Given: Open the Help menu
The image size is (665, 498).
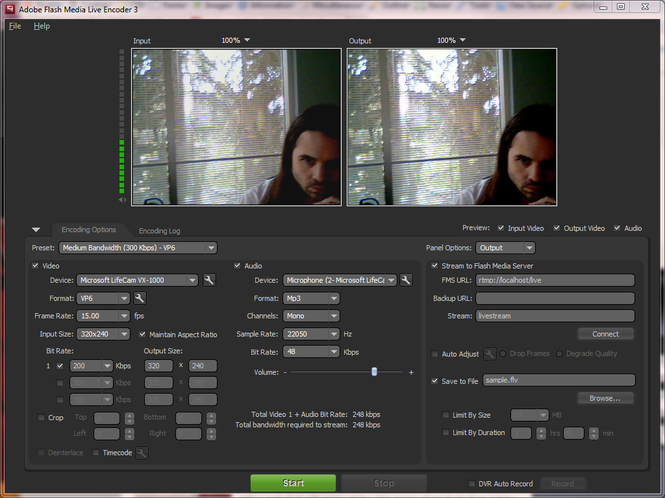Looking at the screenshot, I should [42, 26].
